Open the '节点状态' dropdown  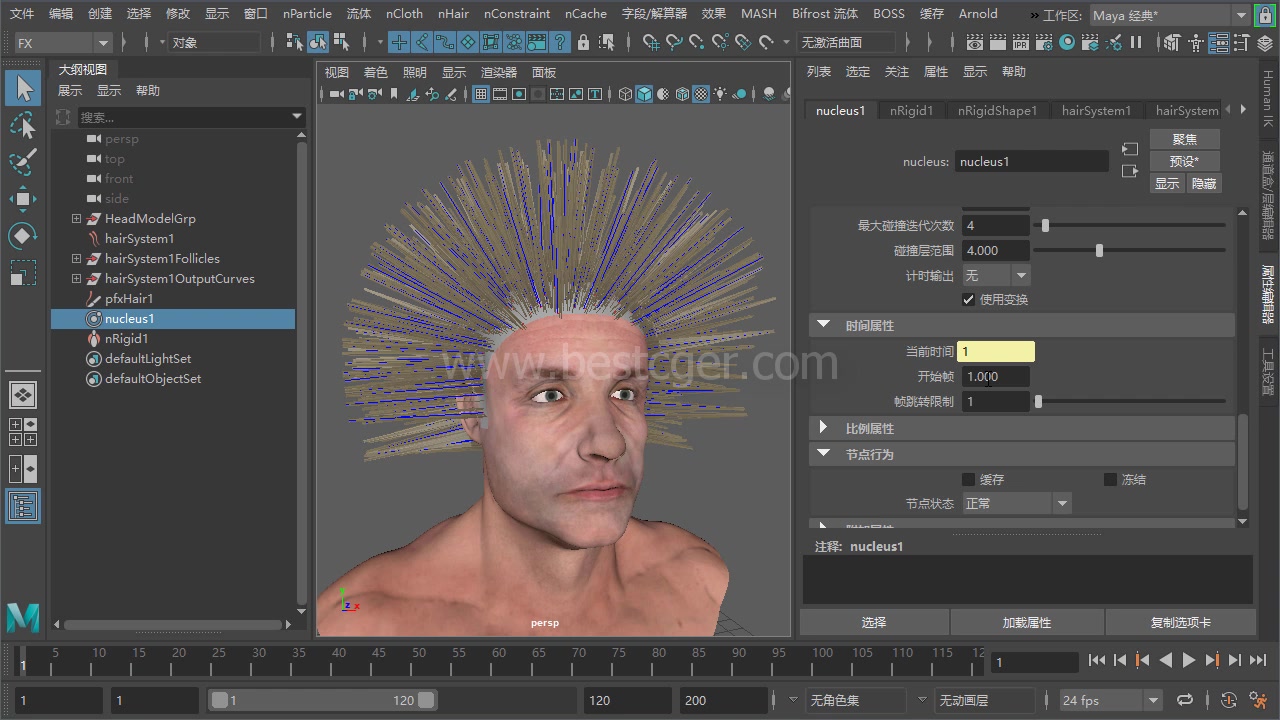pos(1016,503)
